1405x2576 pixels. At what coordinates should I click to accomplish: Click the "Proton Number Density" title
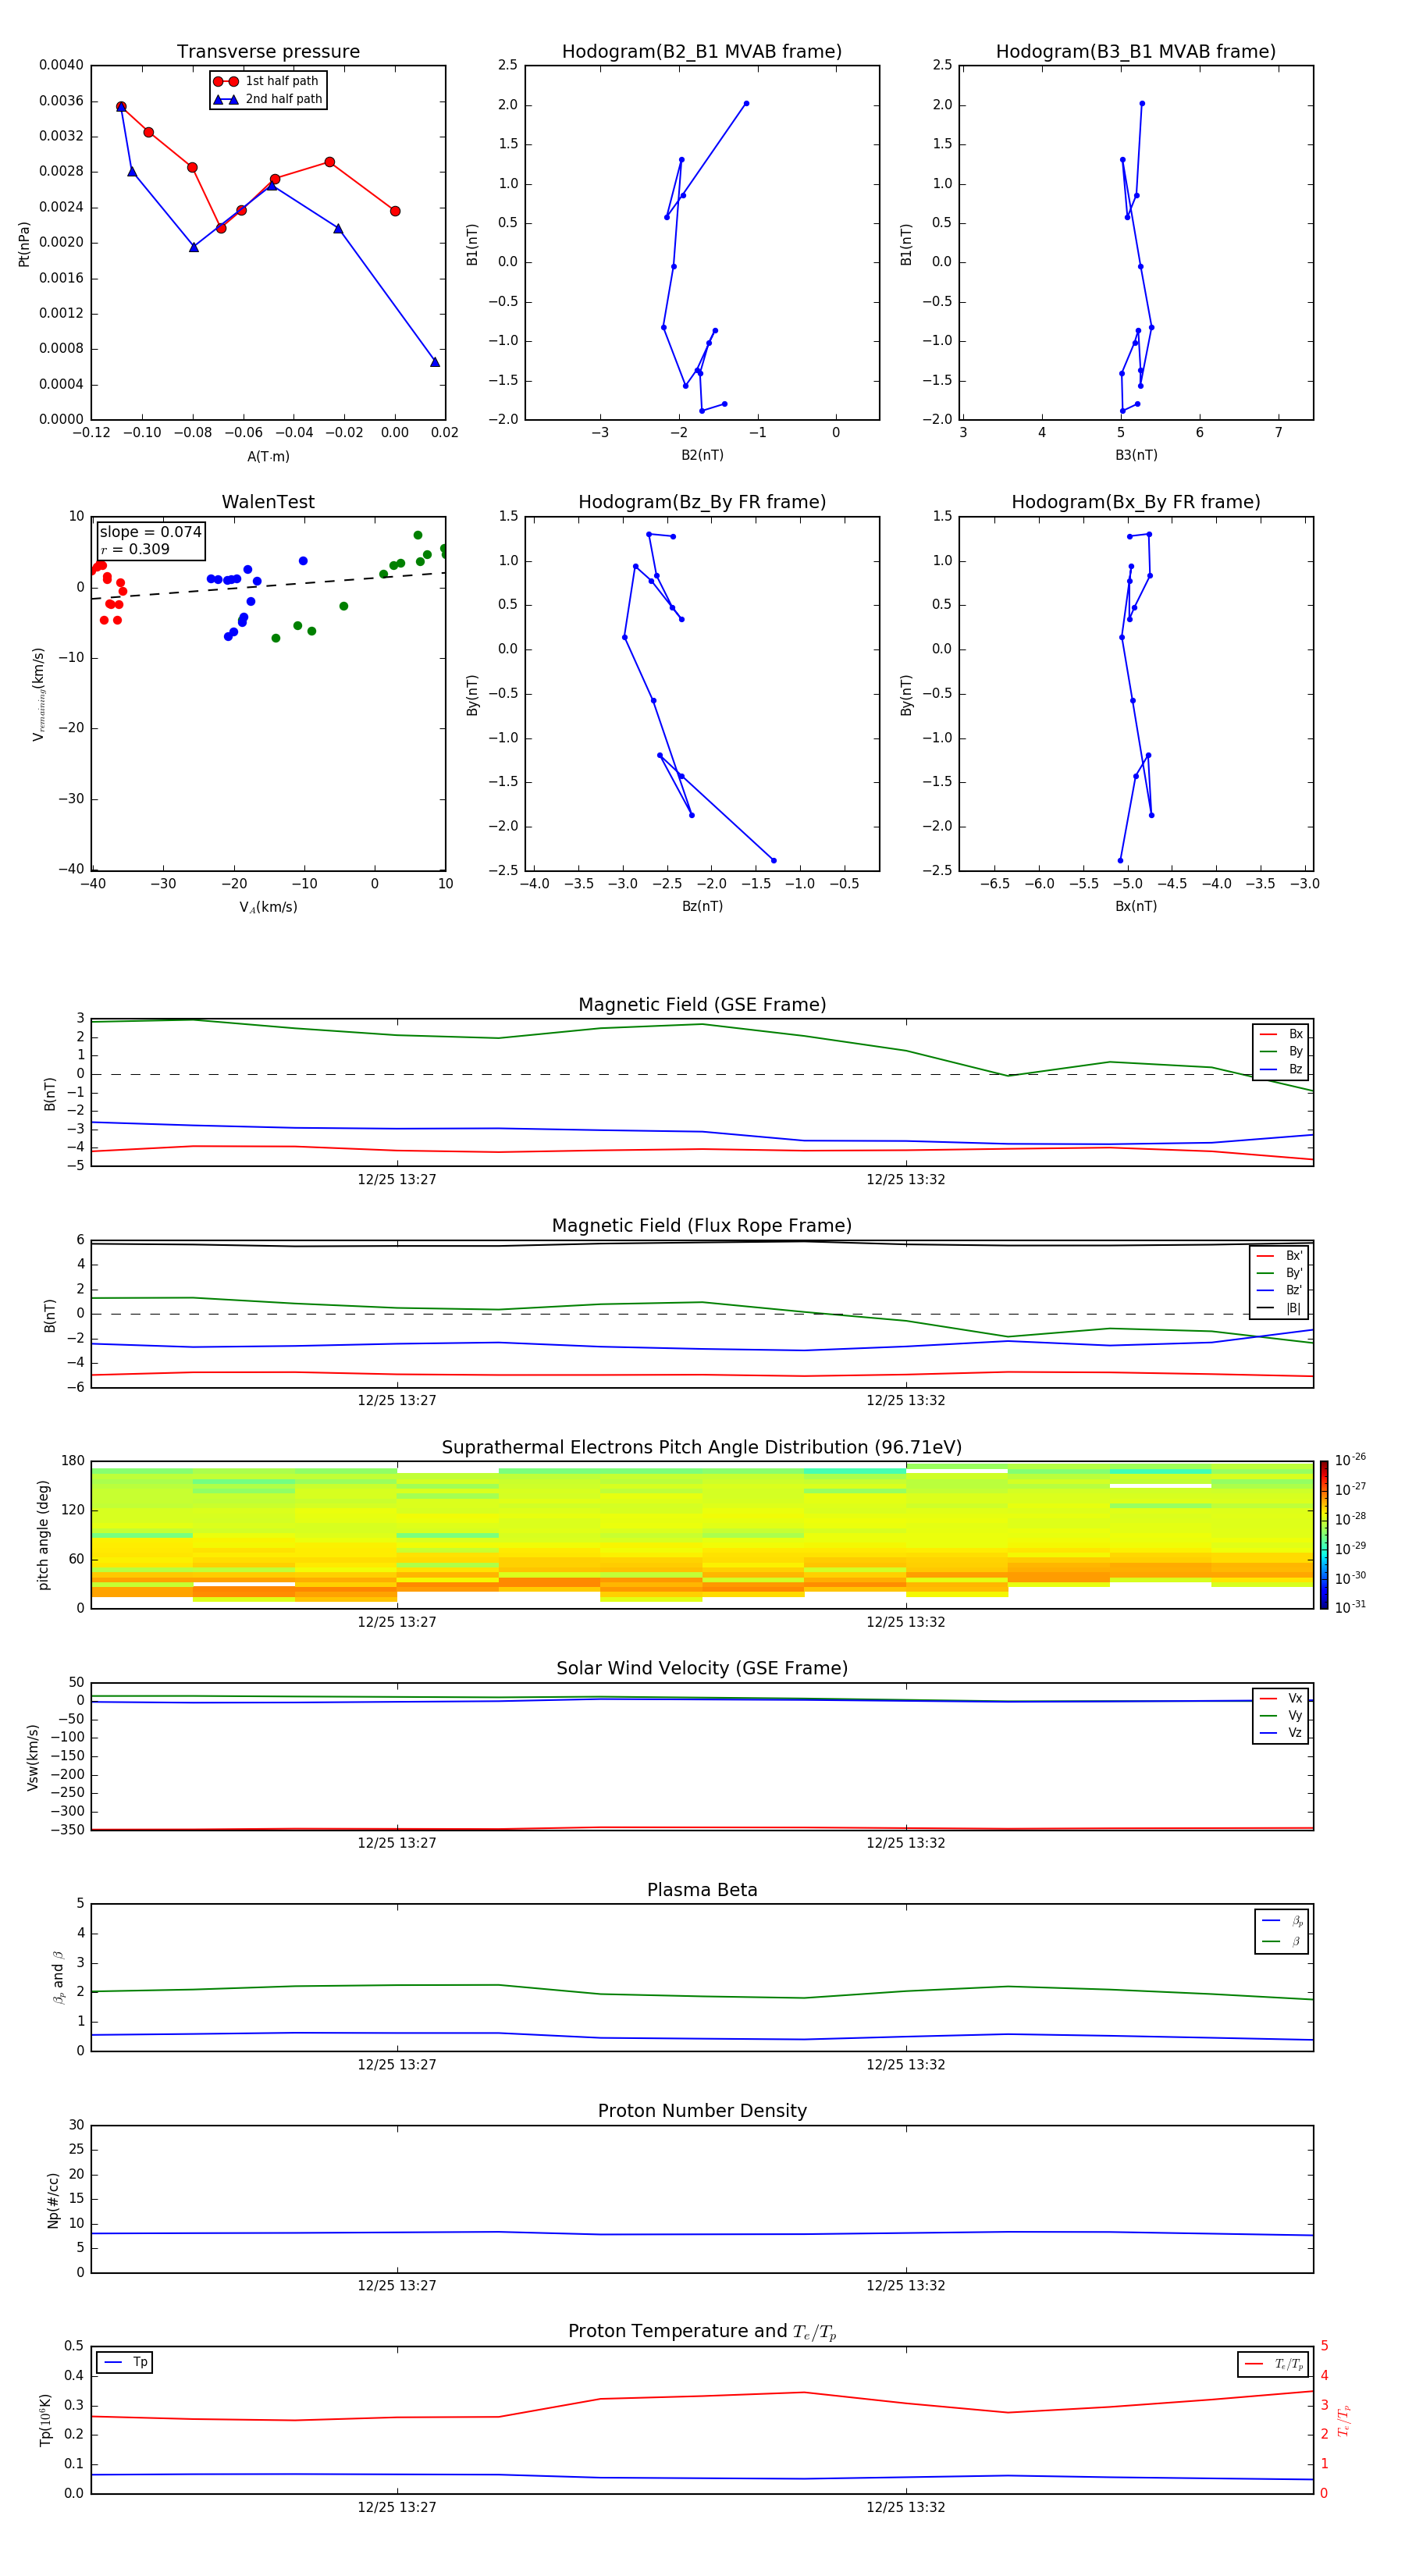point(702,2111)
